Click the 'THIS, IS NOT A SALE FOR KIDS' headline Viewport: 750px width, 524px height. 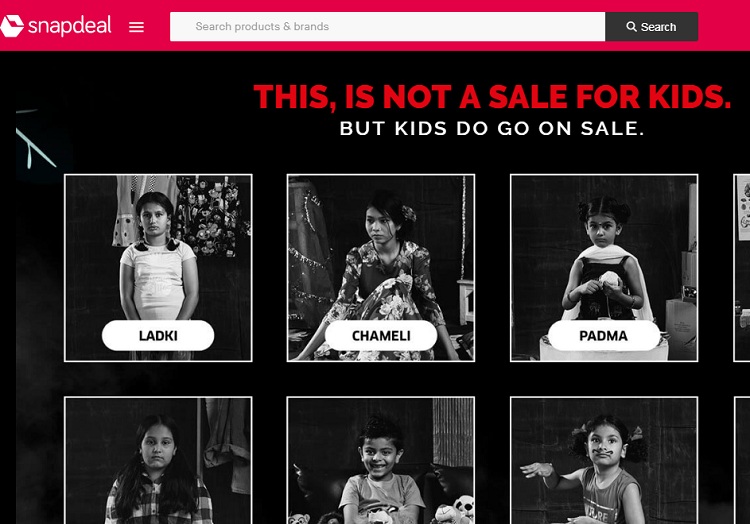click(492, 97)
